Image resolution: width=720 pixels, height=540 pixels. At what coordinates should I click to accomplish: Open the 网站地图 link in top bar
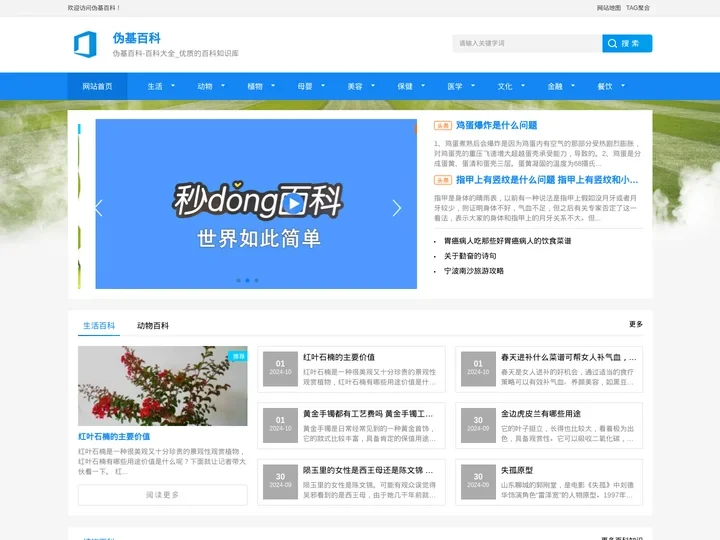[608, 8]
